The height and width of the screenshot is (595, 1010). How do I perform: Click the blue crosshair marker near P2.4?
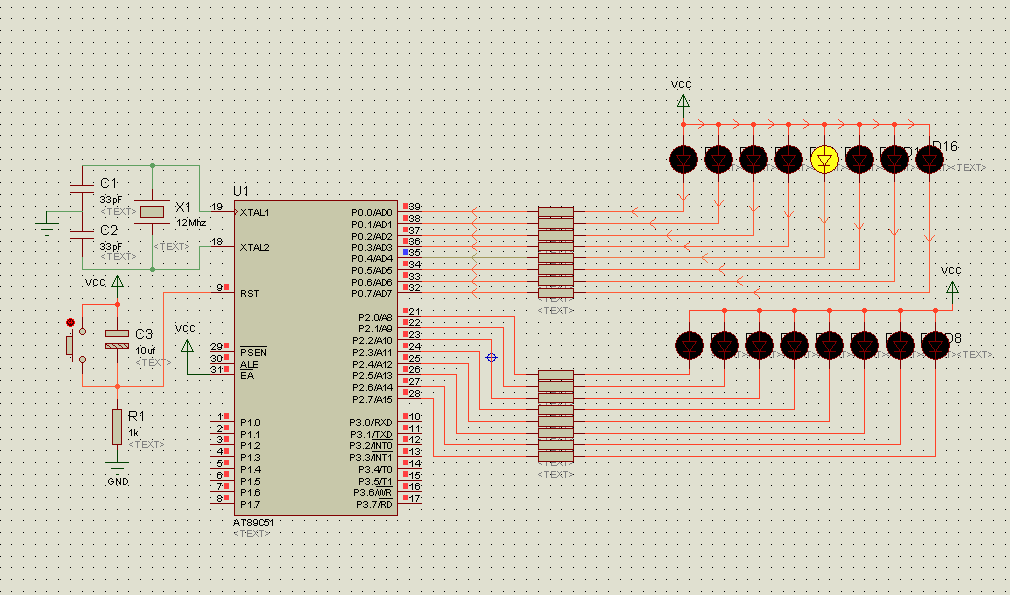point(491,357)
